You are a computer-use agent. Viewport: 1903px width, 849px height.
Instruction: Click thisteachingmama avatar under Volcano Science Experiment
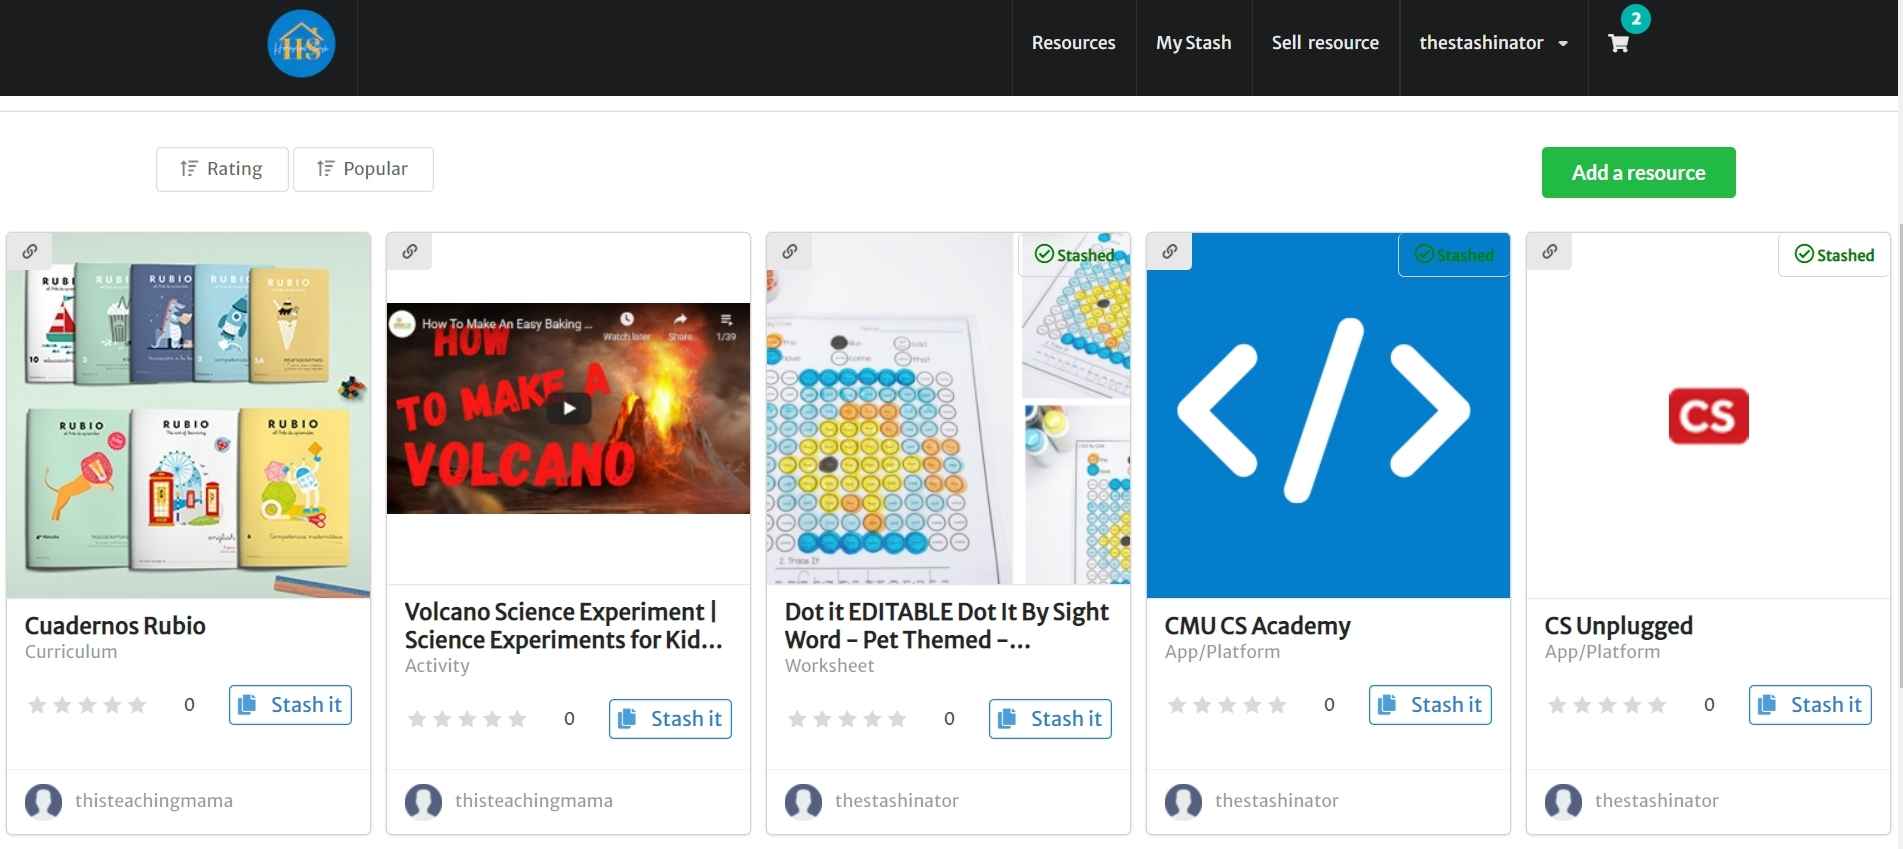click(x=423, y=801)
